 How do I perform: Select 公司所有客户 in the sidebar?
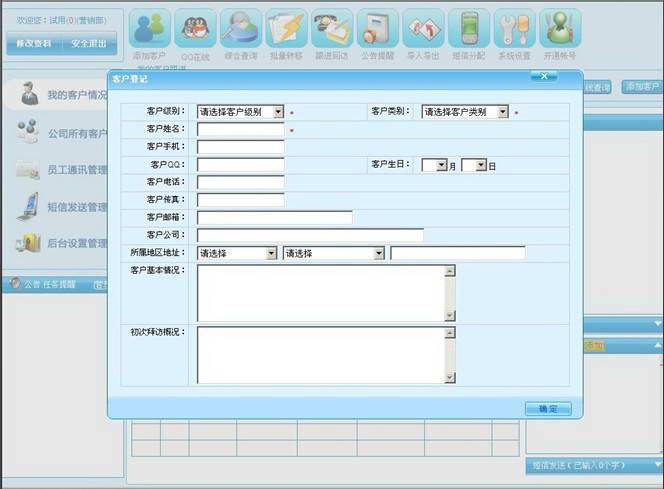(x=77, y=133)
